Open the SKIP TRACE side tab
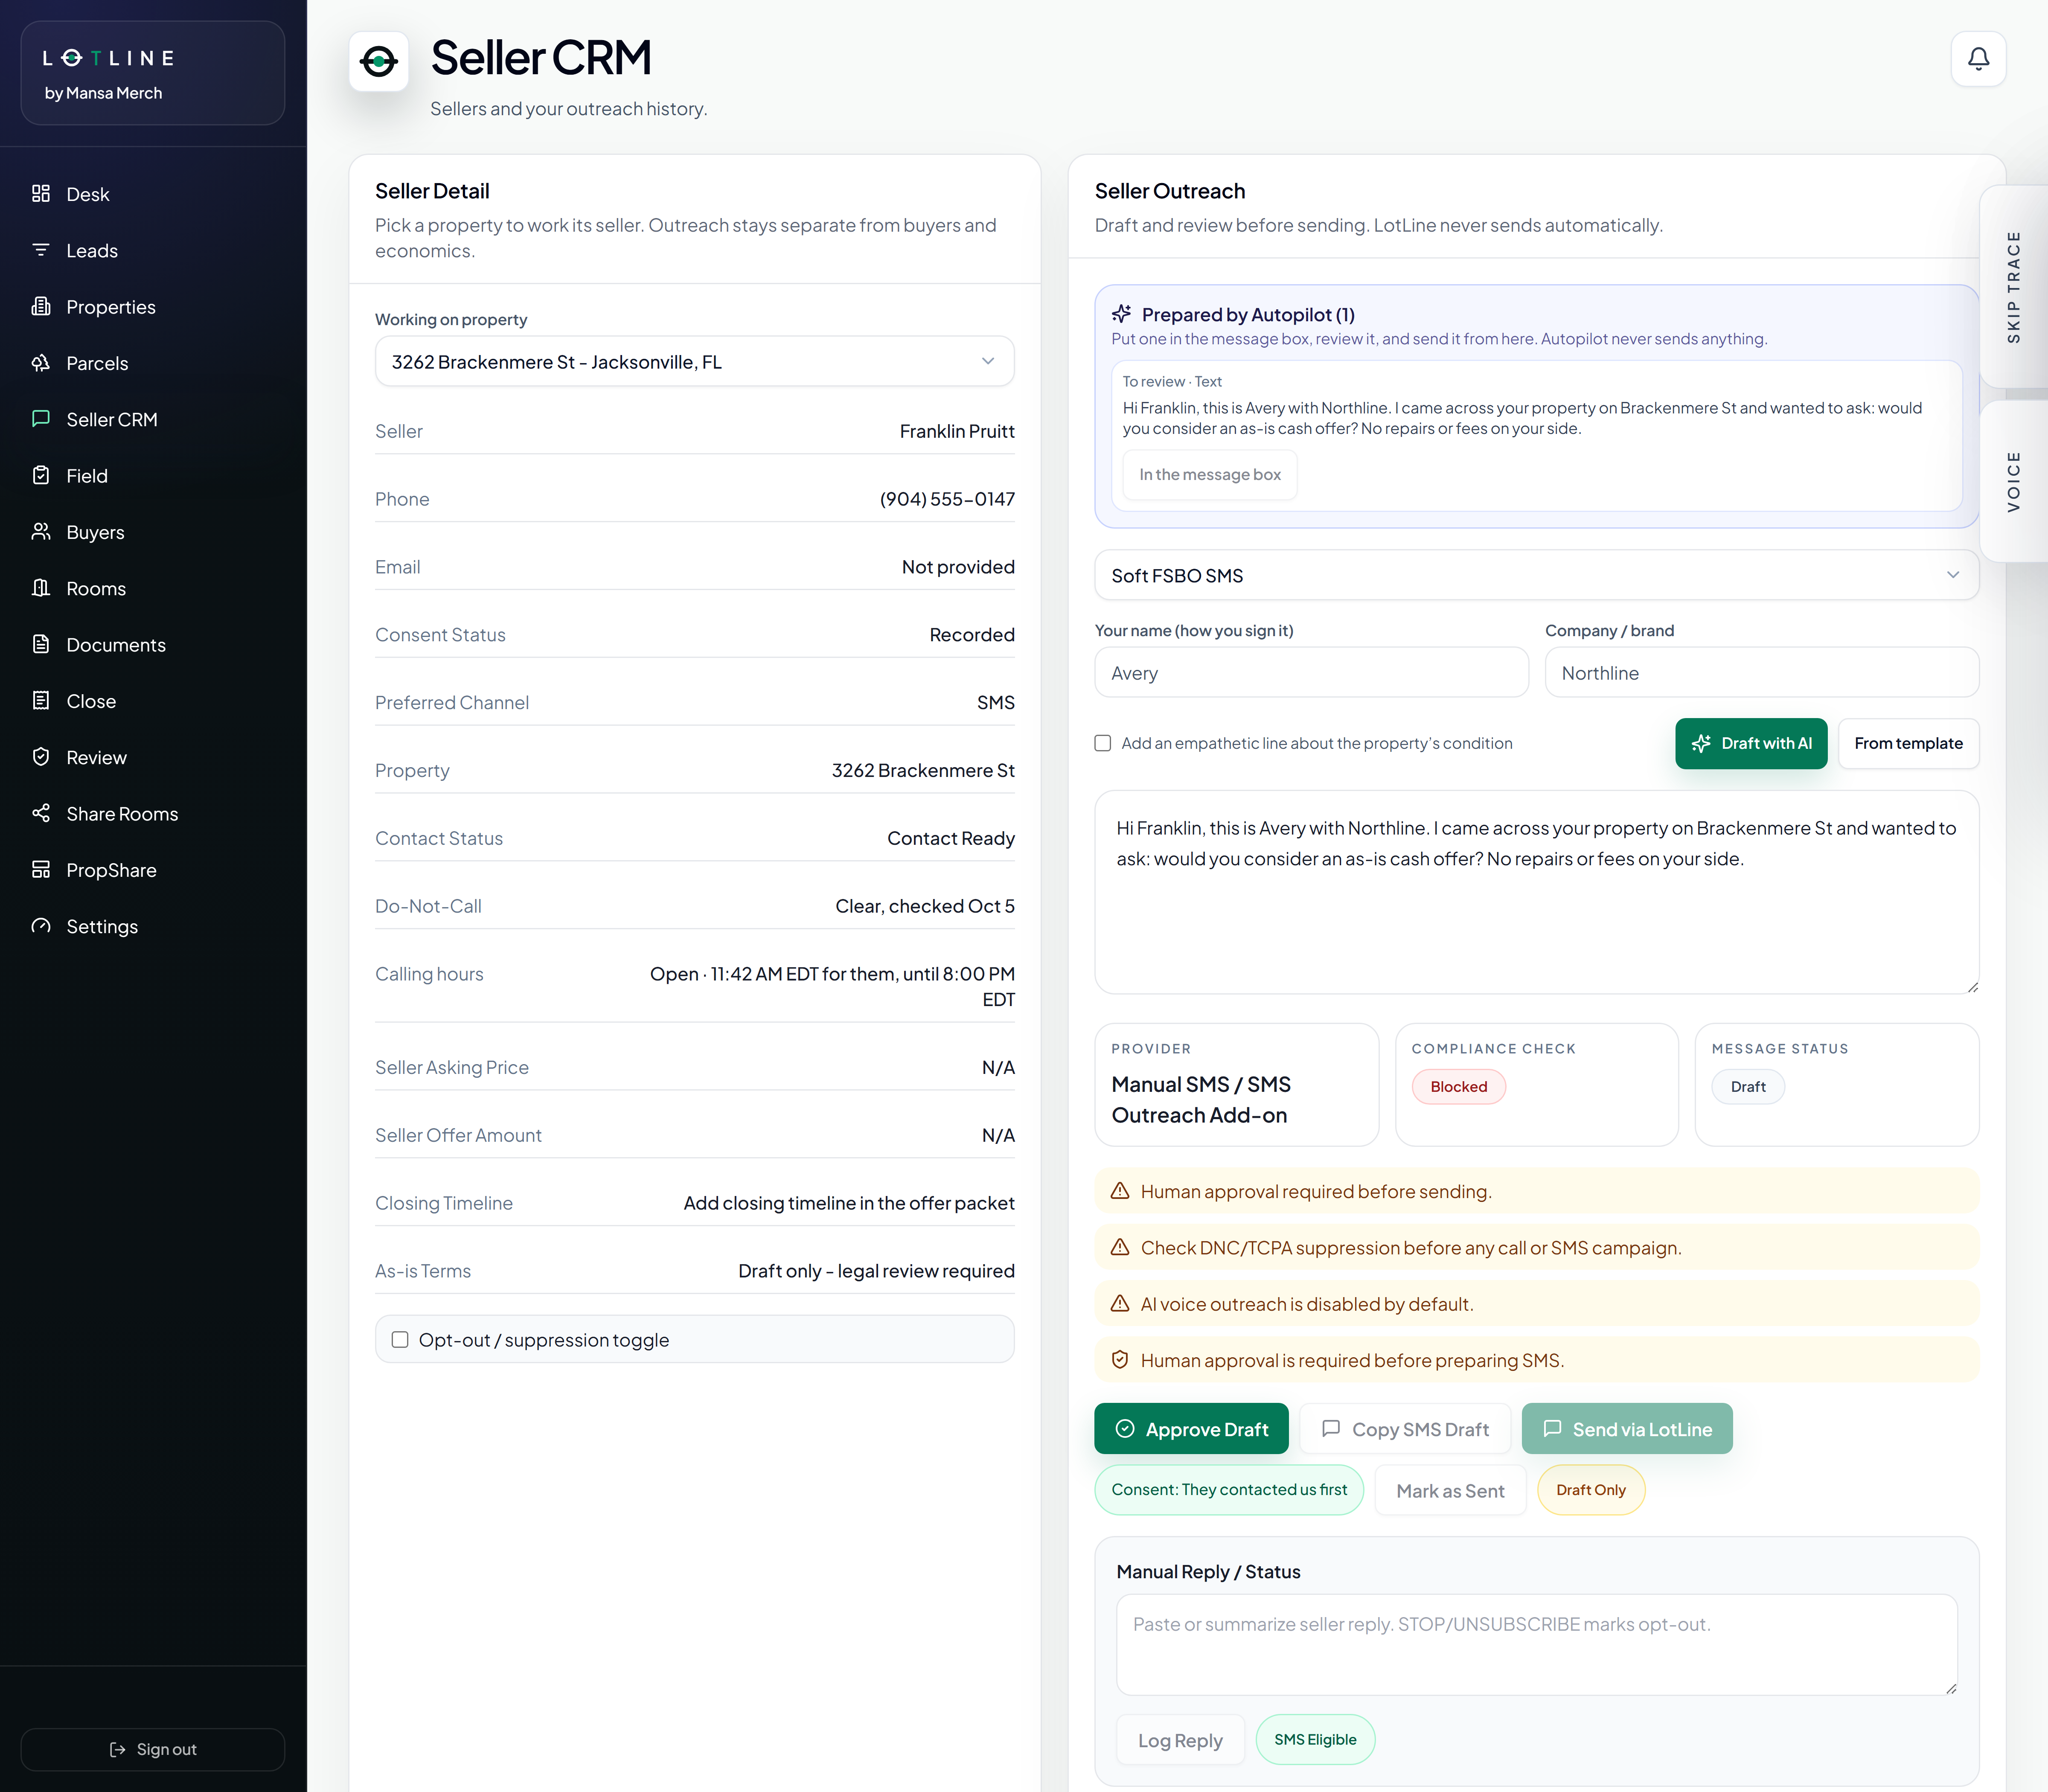 (x=2013, y=287)
